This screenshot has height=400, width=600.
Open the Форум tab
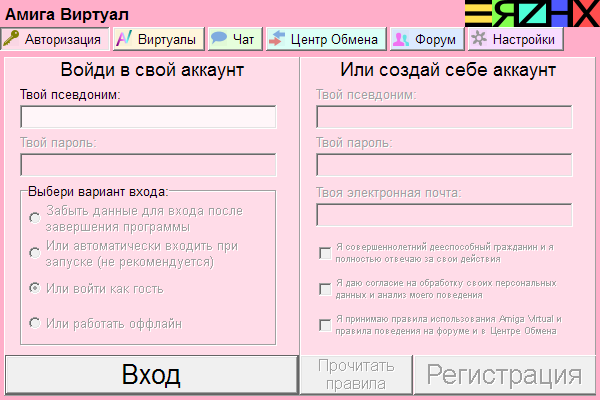click(427, 39)
